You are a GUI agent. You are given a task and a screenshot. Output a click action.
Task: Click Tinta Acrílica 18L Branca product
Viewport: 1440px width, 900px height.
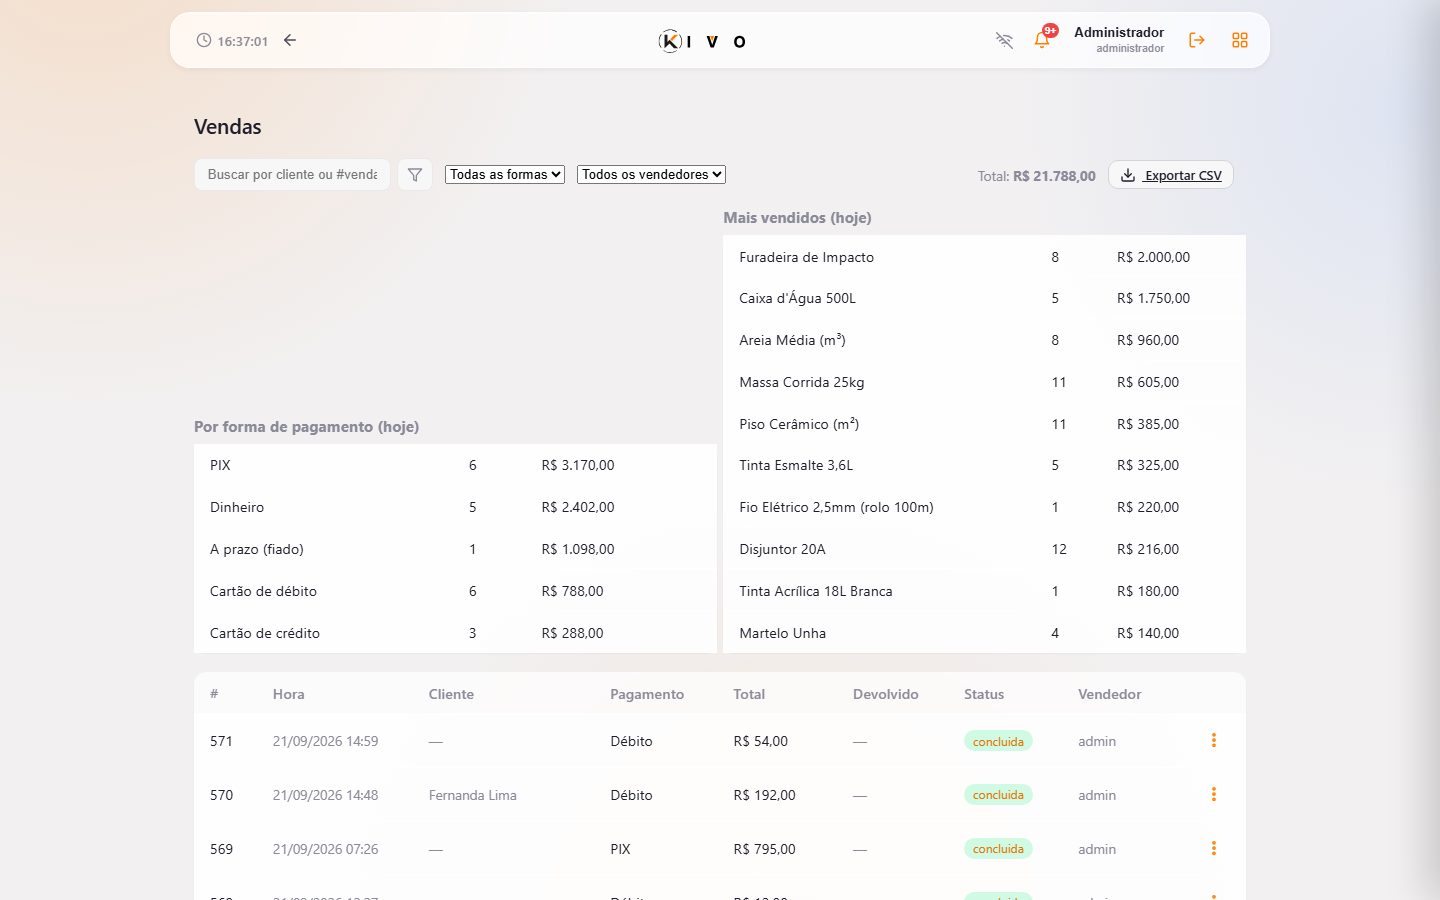(815, 591)
